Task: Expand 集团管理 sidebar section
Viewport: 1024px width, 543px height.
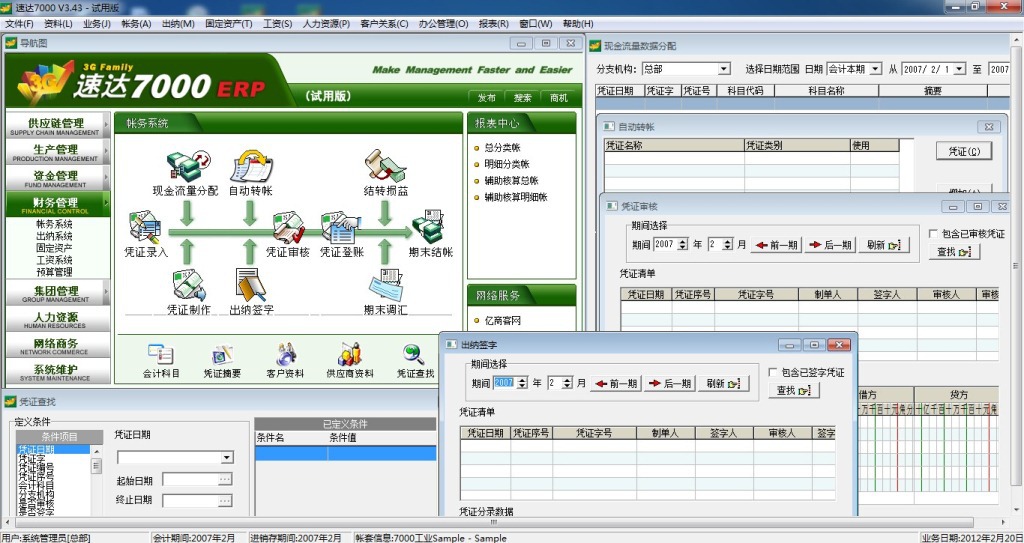Action: (x=56, y=293)
